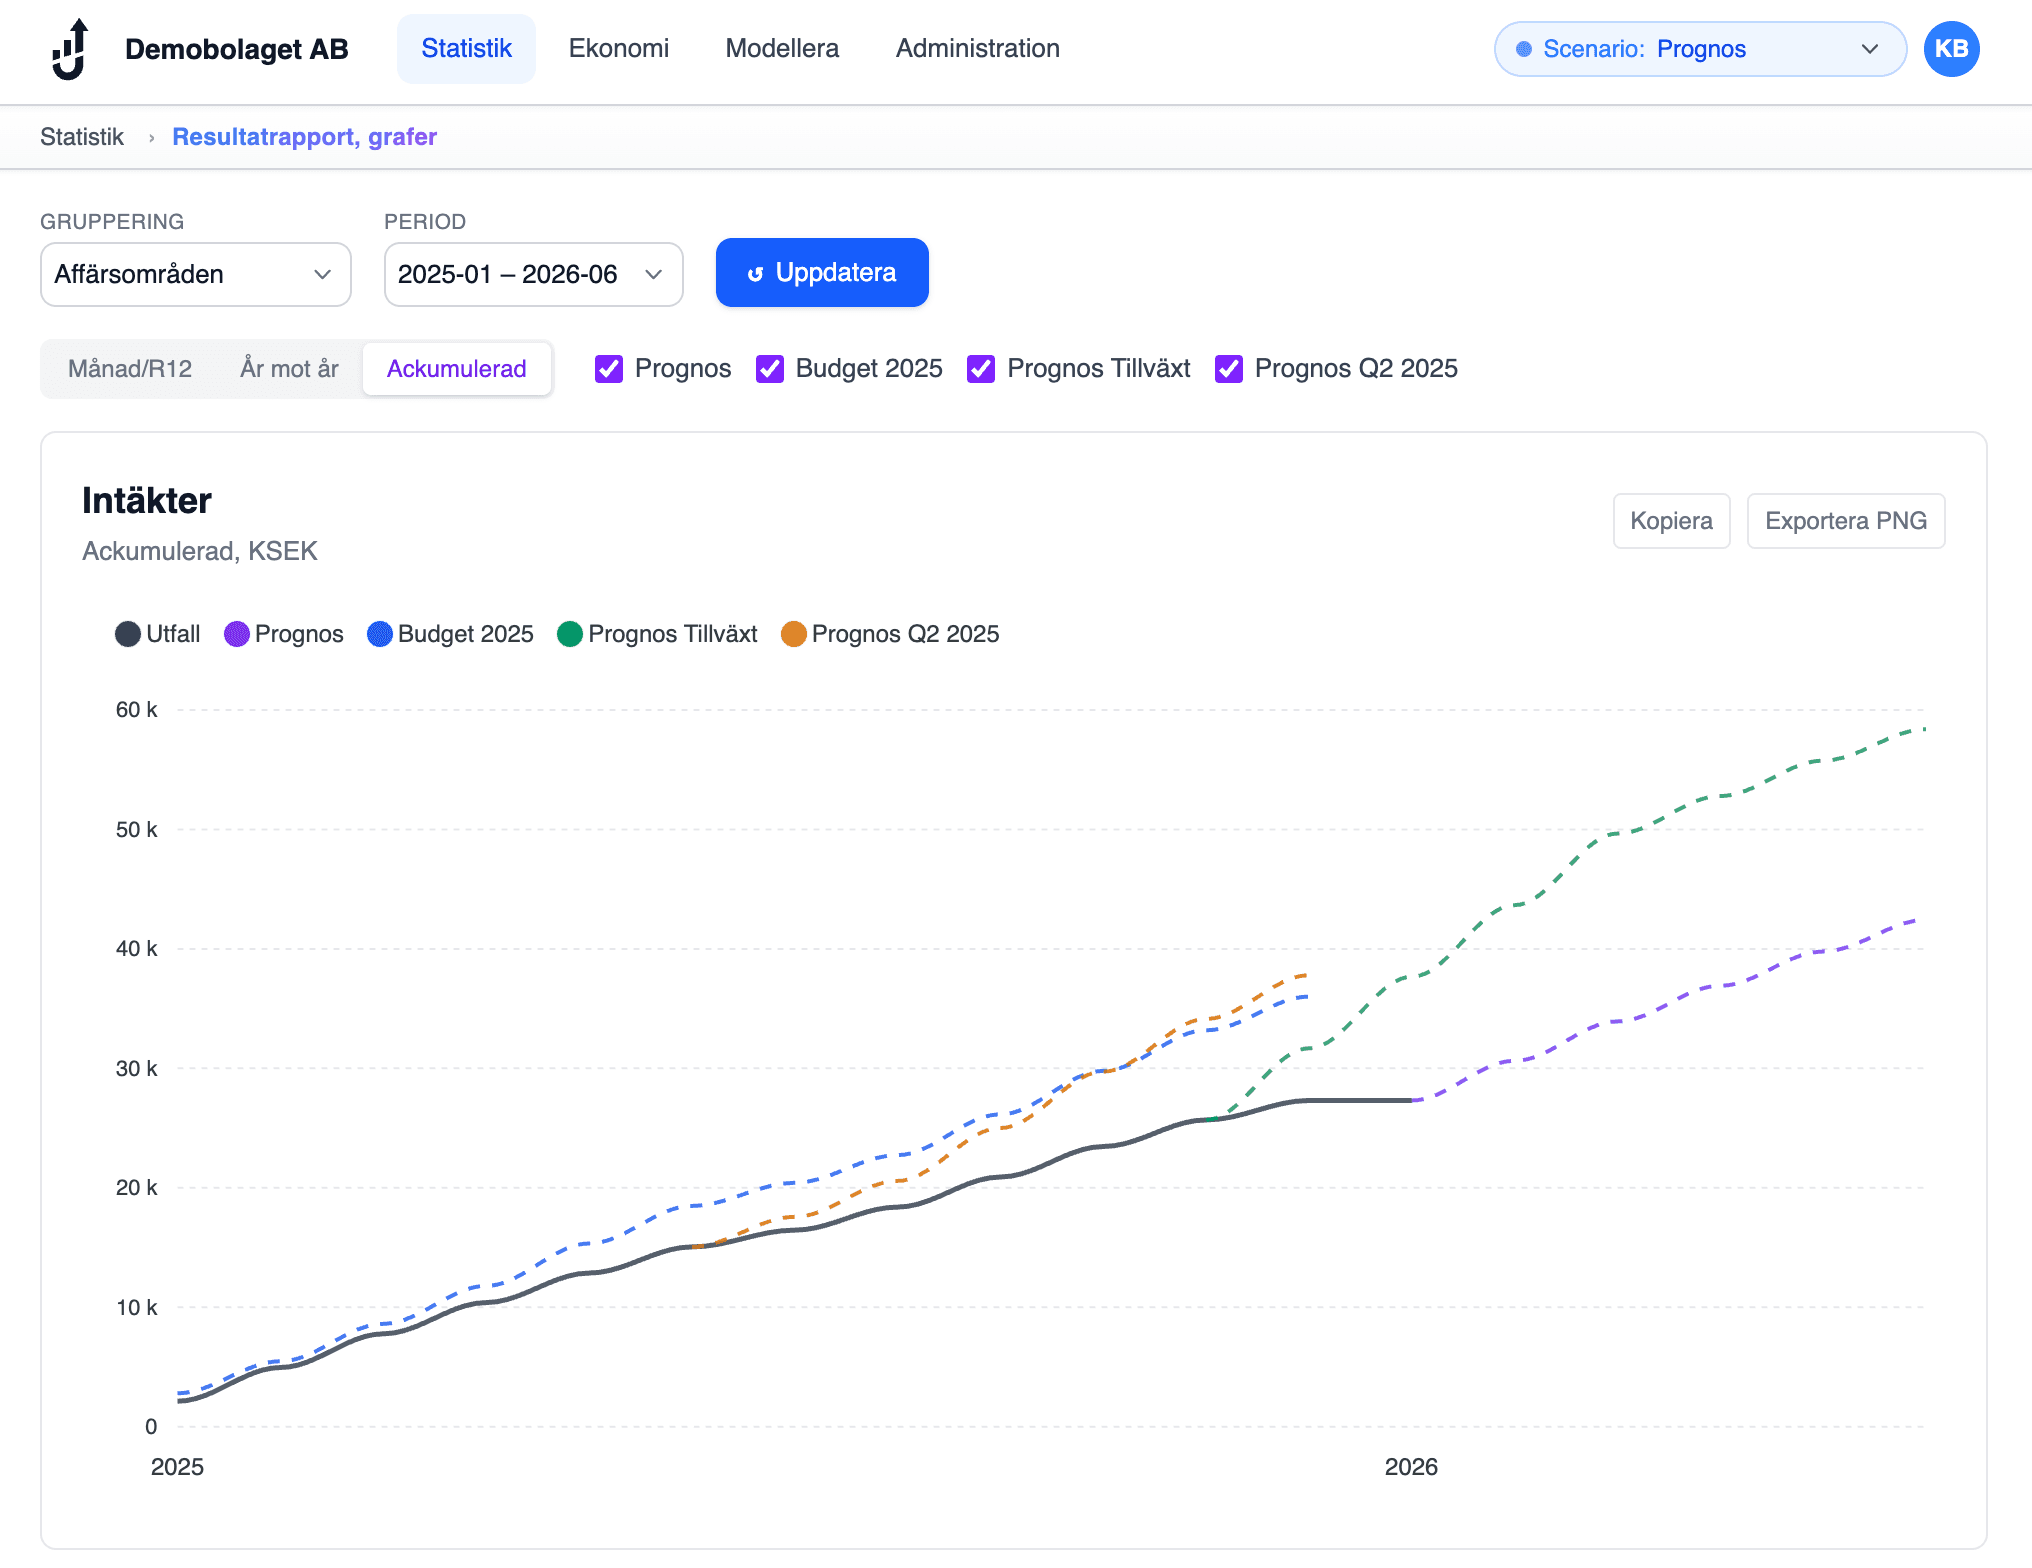Click the purple Prognos legend dot
The width and height of the screenshot is (2032, 1568).
point(237,634)
